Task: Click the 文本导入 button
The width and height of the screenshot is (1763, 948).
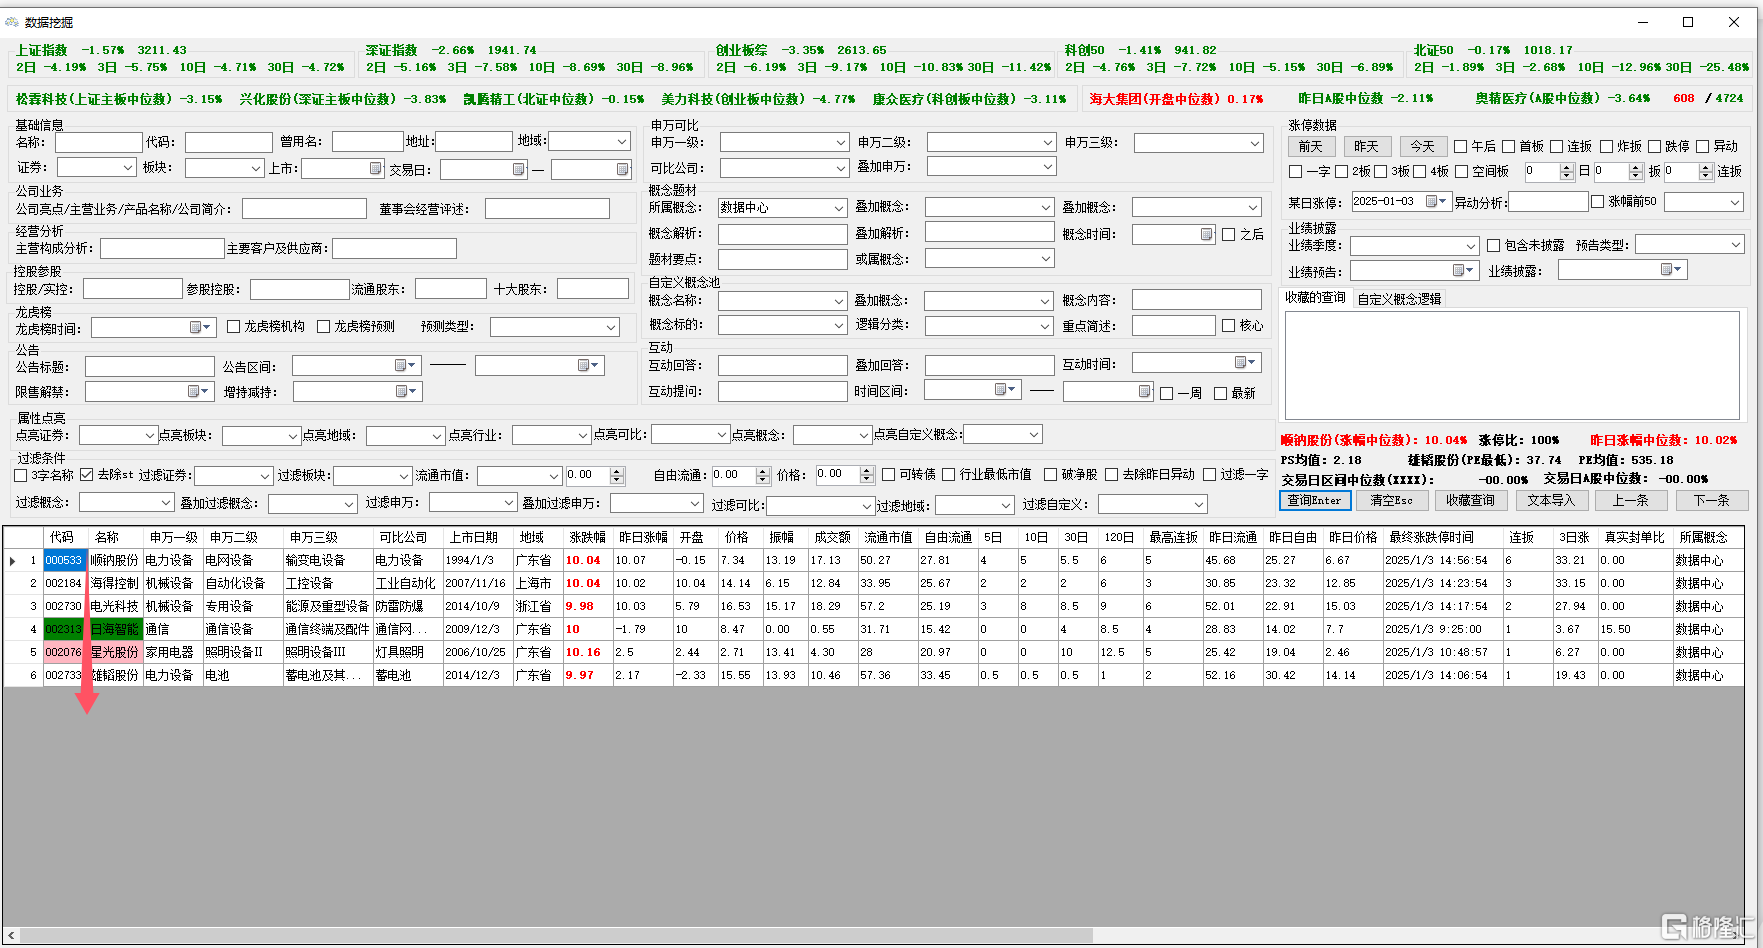Action: pyautogui.click(x=1550, y=500)
